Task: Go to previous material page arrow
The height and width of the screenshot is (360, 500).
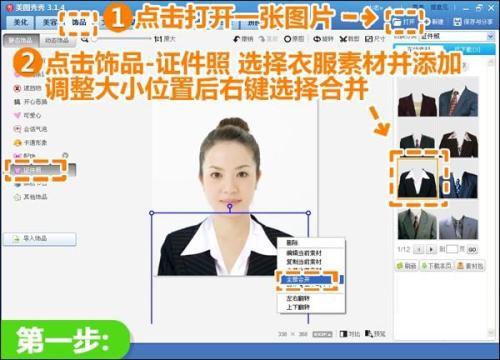Action: [x=419, y=249]
